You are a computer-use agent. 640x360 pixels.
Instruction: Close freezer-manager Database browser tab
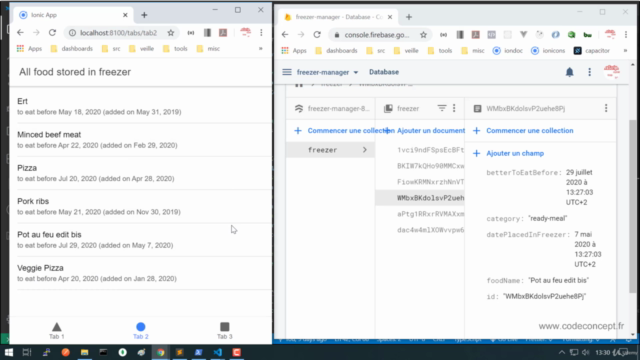pyautogui.click(x=390, y=17)
